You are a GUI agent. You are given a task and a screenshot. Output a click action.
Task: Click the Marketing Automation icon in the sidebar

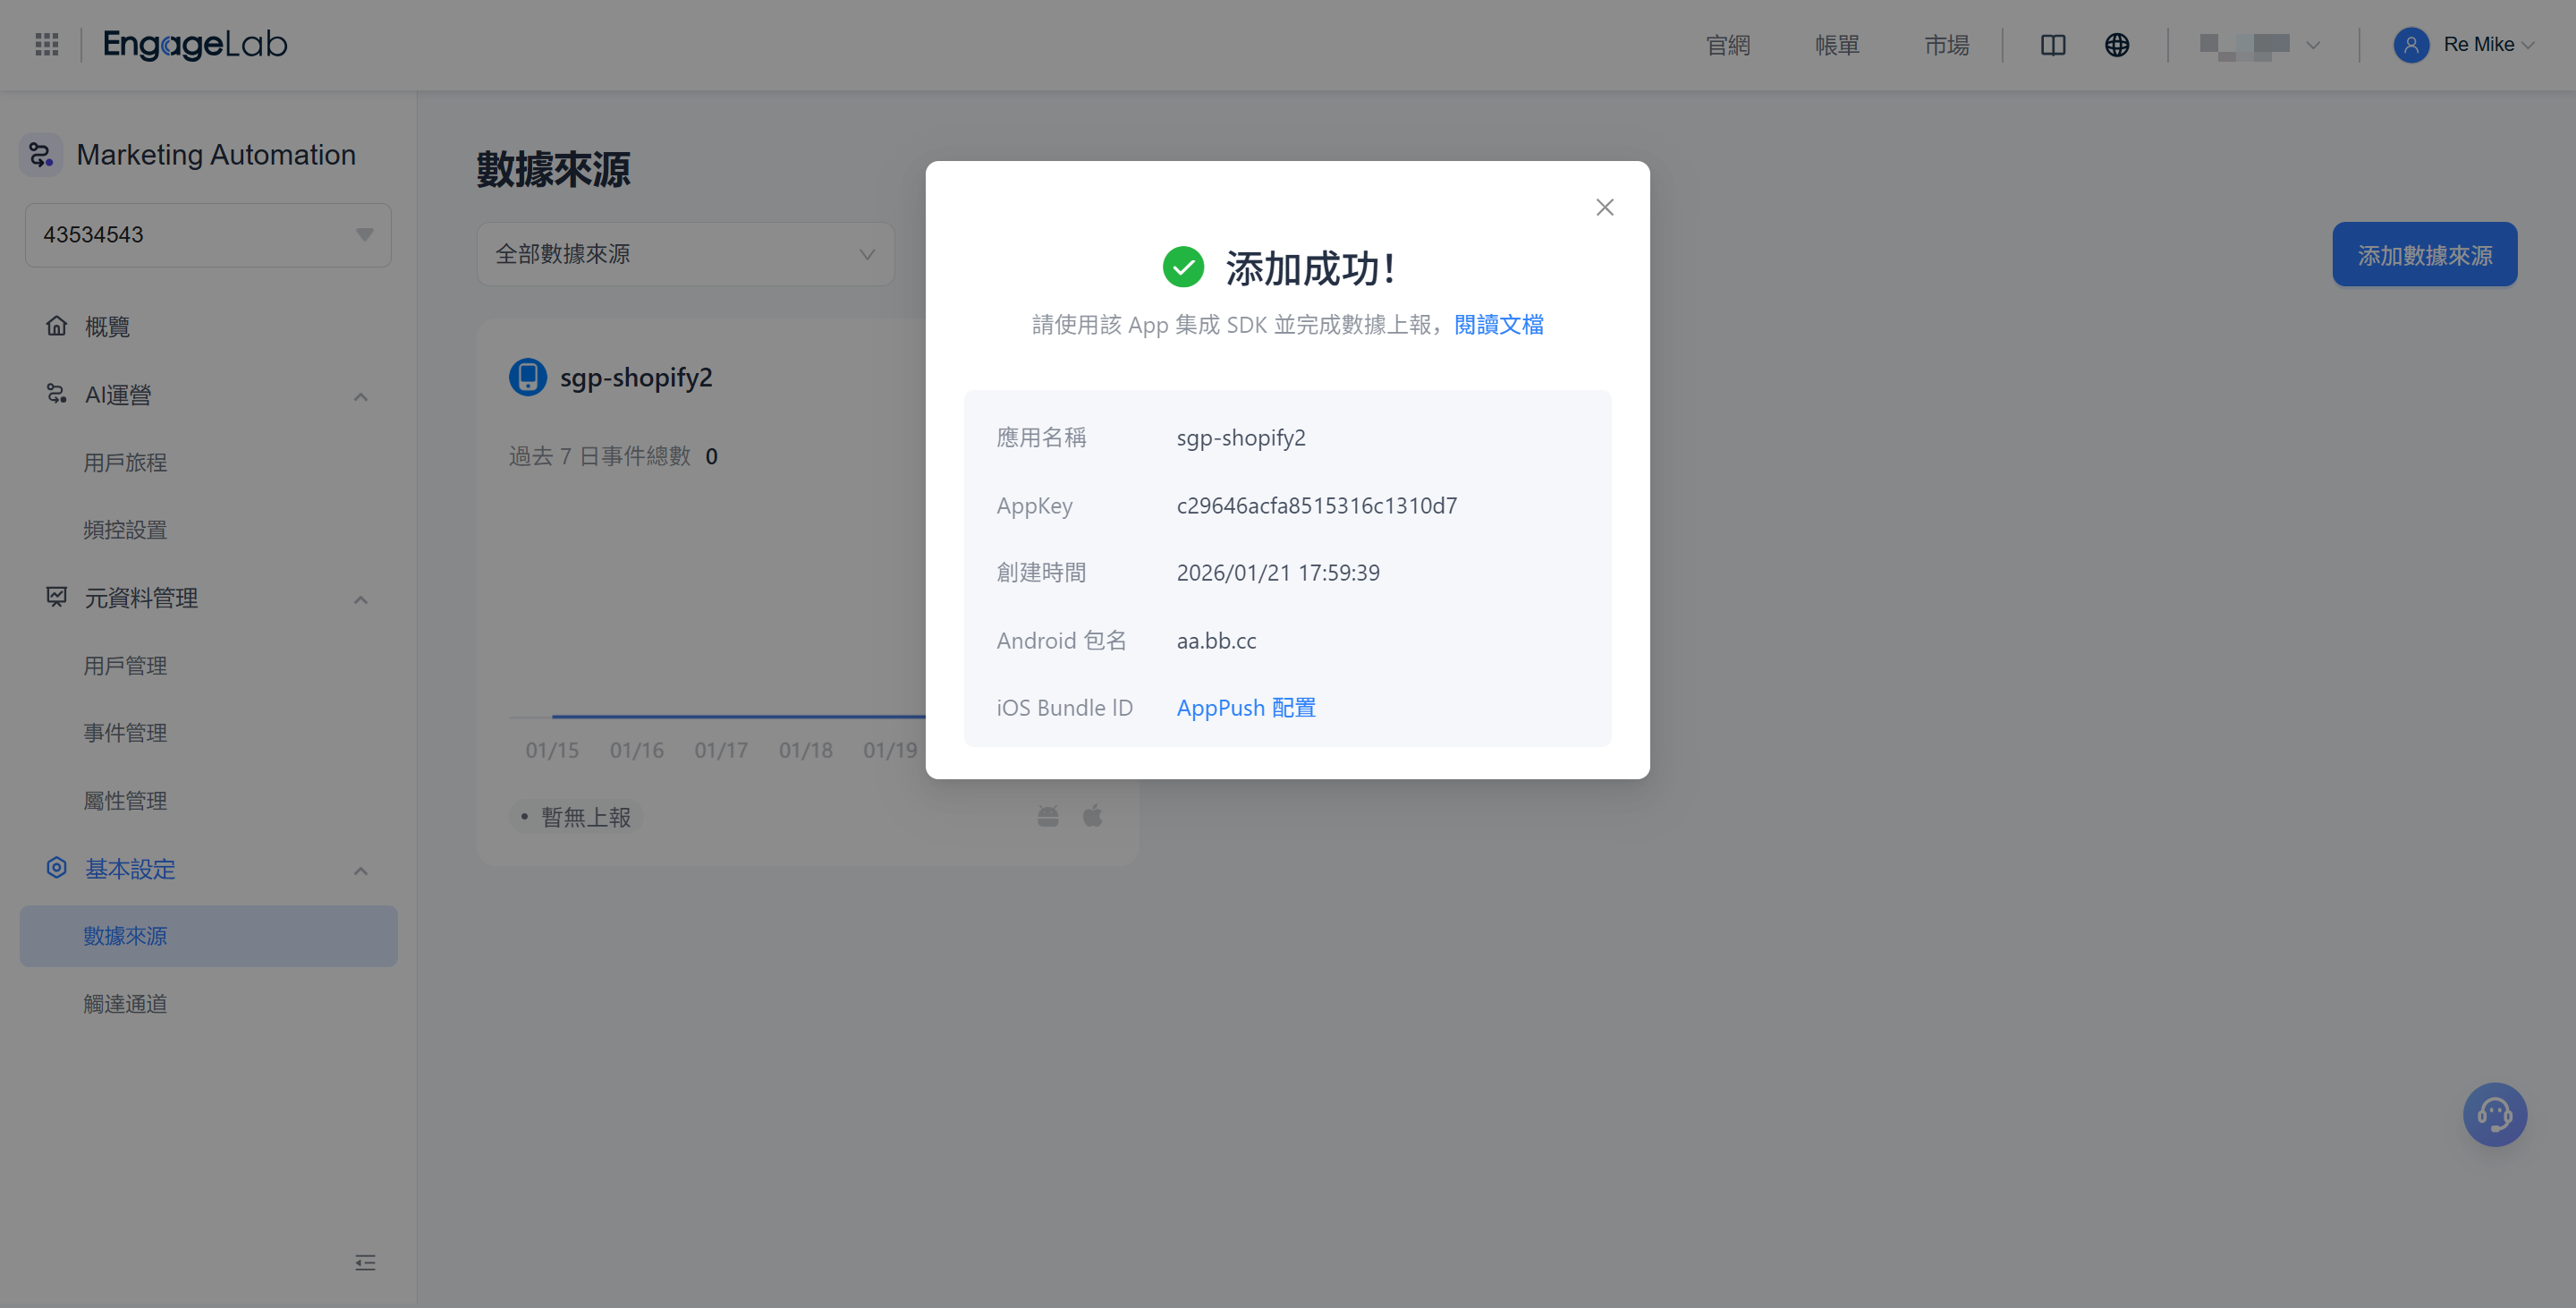pos(40,154)
